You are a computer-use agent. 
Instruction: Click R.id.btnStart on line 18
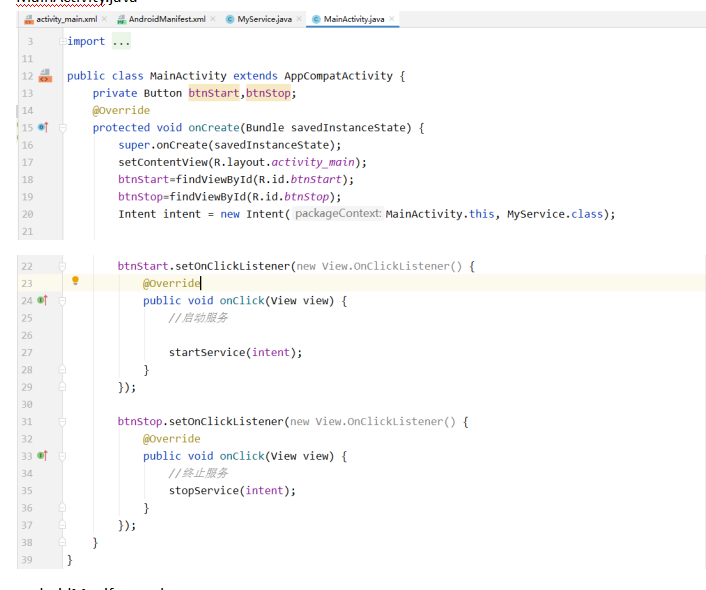[299, 179]
